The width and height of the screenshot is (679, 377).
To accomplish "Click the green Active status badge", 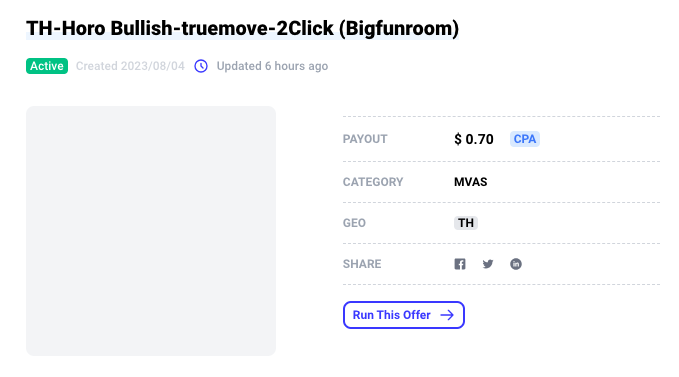I will click(x=47, y=66).
